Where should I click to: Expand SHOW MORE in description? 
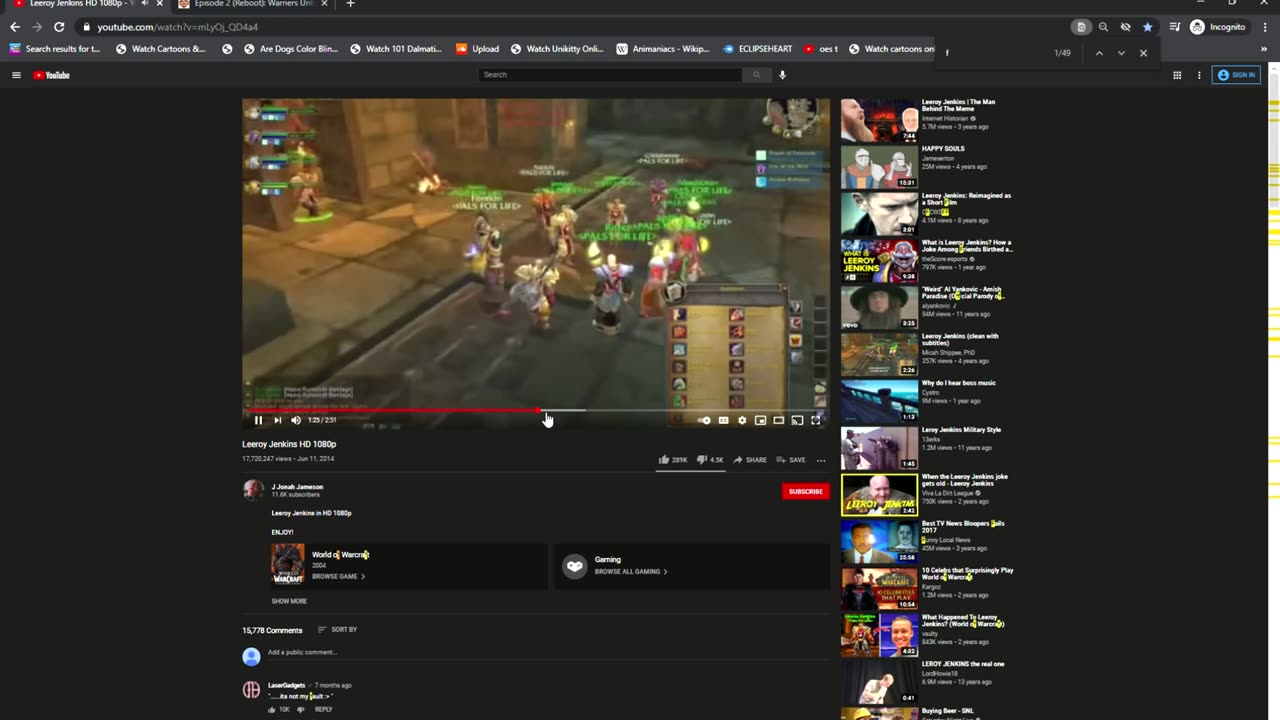tap(289, 601)
